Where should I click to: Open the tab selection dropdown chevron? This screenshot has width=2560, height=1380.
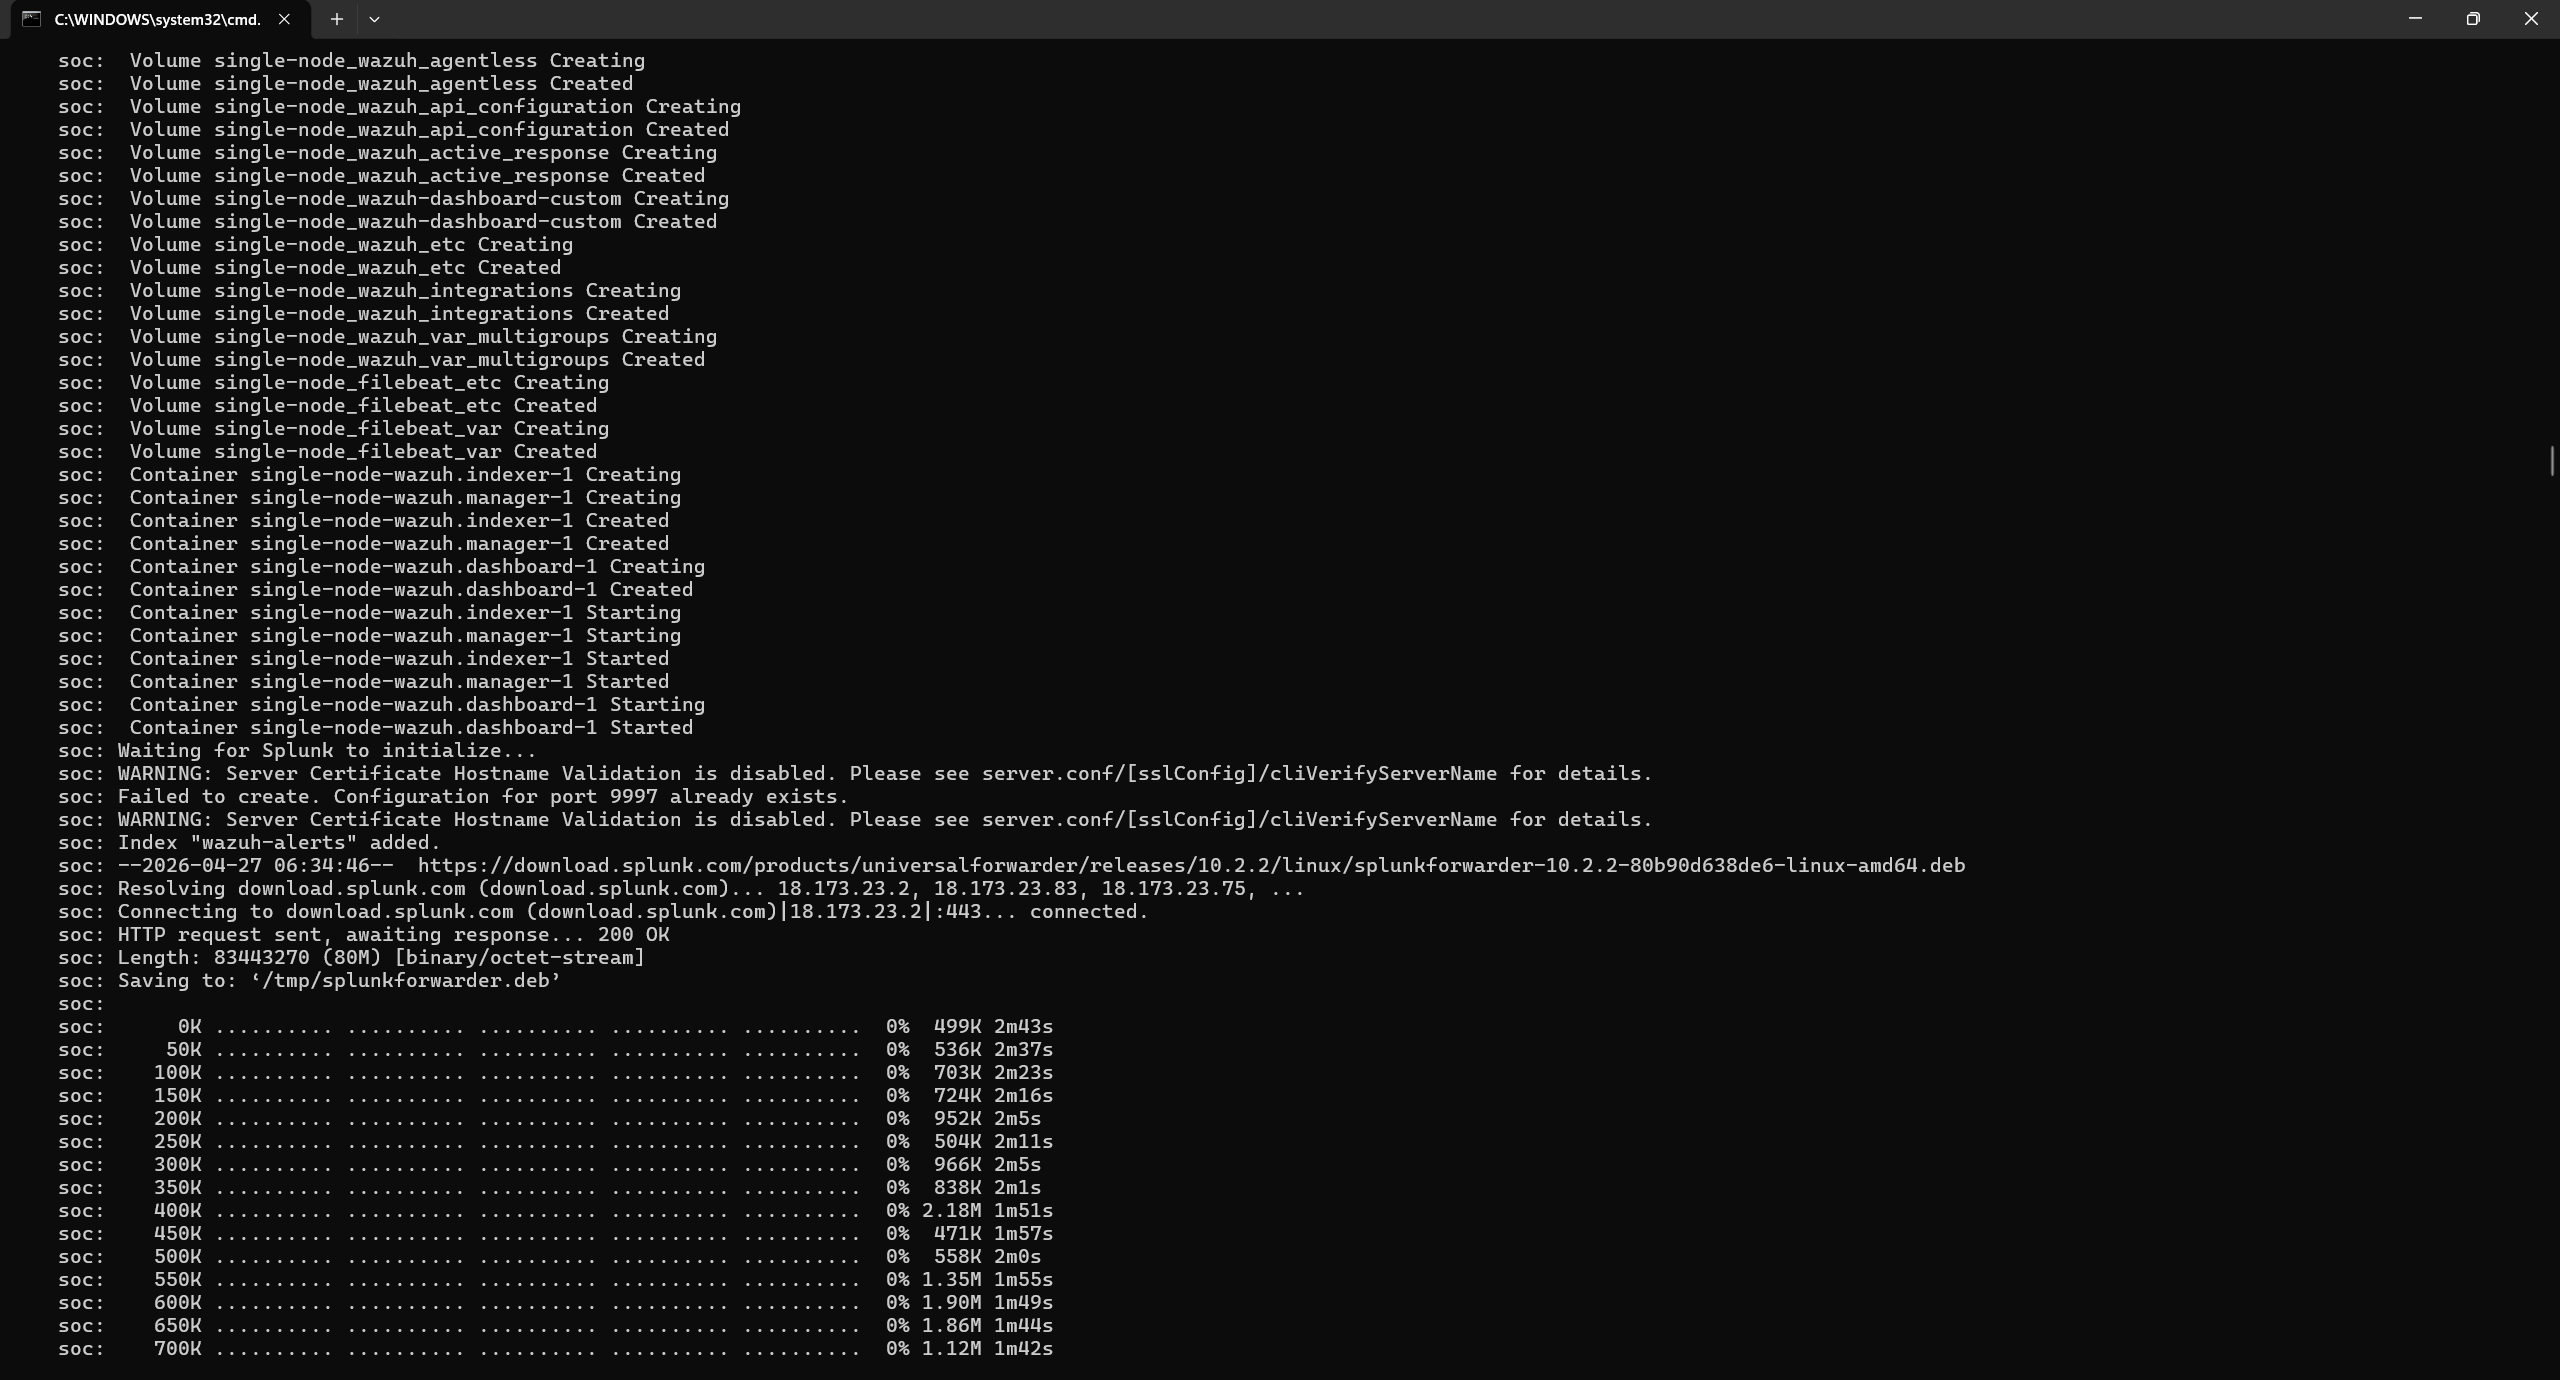click(374, 19)
